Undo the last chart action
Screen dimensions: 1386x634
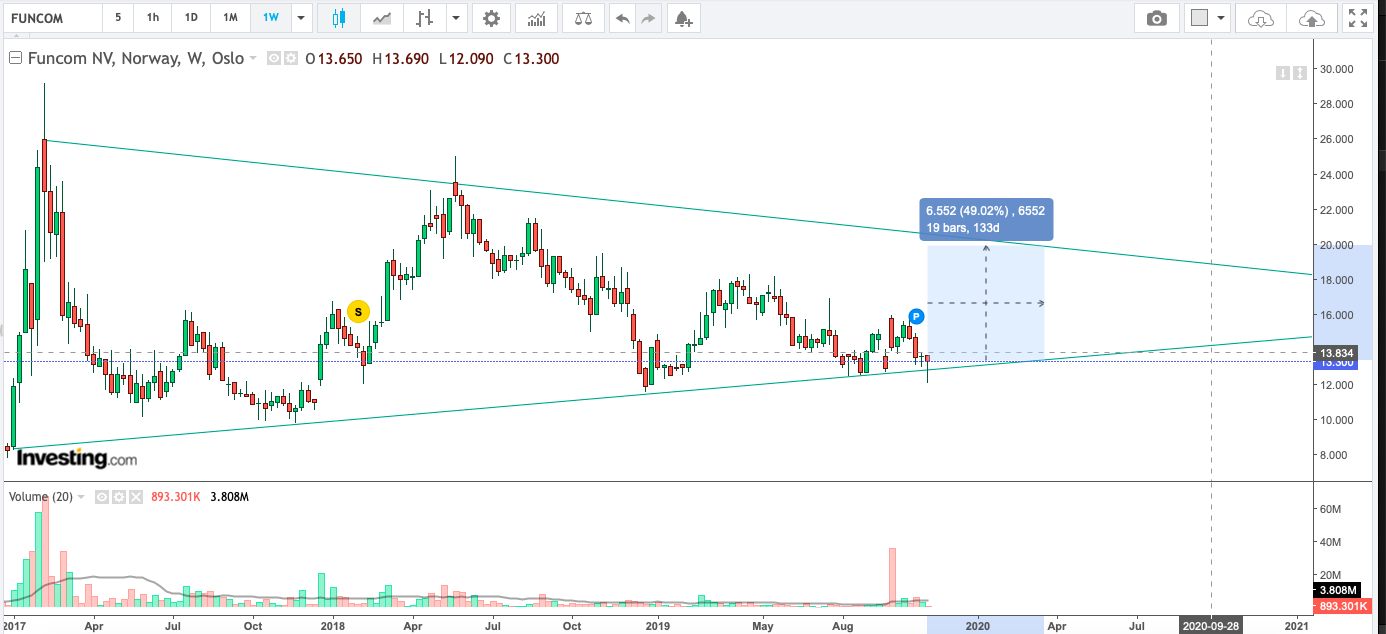click(623, 18)
